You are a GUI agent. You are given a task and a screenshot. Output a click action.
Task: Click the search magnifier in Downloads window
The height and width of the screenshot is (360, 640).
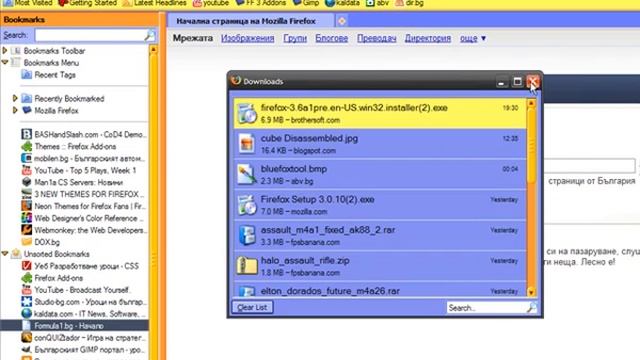click(531, 307)
